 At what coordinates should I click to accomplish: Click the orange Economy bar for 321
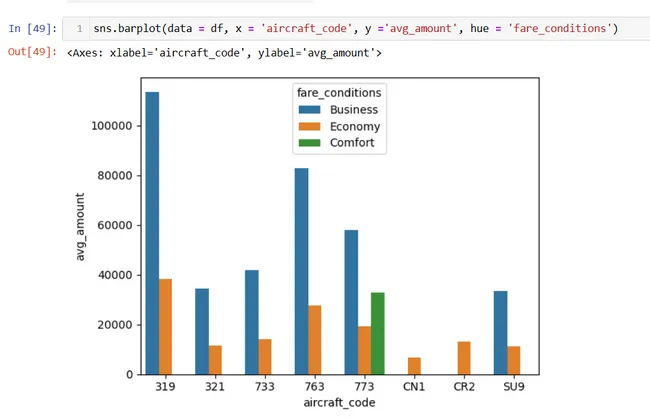[x=215, y=360]
